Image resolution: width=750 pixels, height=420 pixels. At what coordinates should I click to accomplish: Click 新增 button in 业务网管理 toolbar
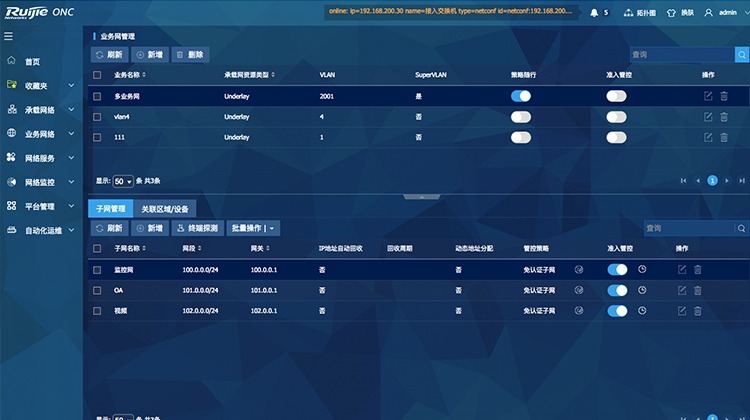(x=150, y=55)
